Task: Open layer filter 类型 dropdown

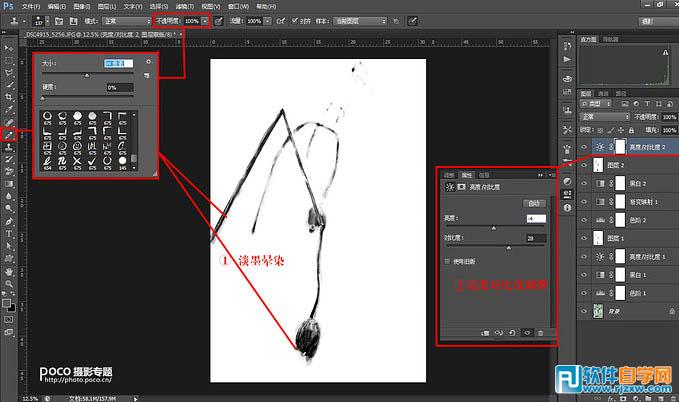Action: [595, 104]
